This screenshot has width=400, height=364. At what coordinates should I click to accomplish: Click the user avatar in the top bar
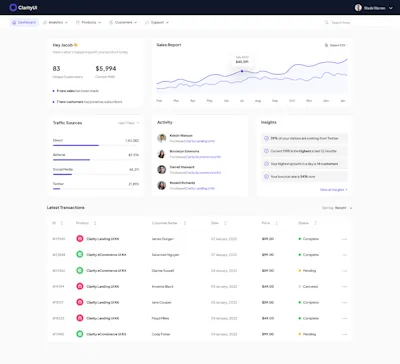tap(358, 8)
